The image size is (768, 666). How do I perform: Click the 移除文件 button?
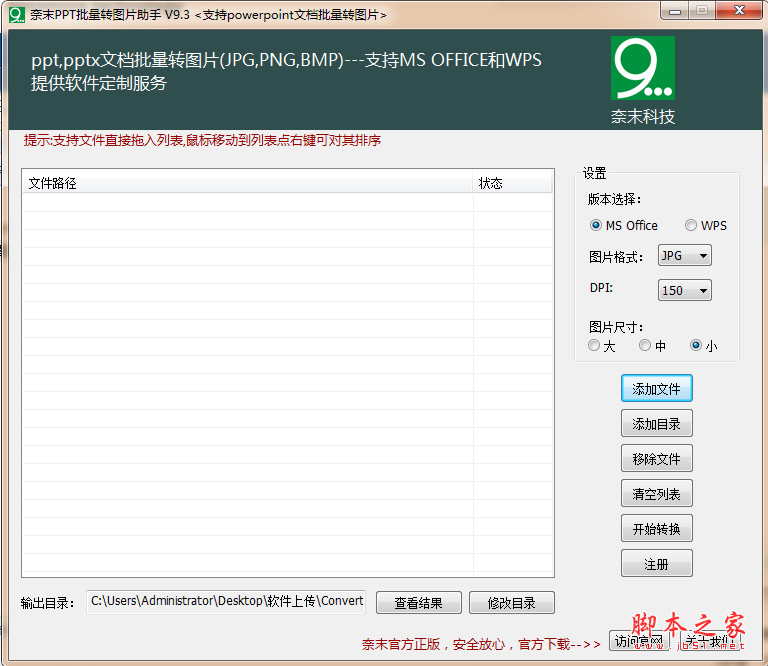point(656,459)
